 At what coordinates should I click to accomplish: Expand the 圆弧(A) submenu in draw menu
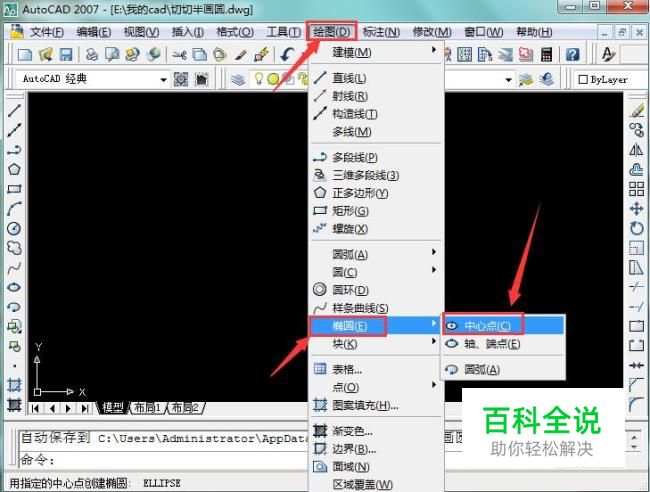pos(375,254)
